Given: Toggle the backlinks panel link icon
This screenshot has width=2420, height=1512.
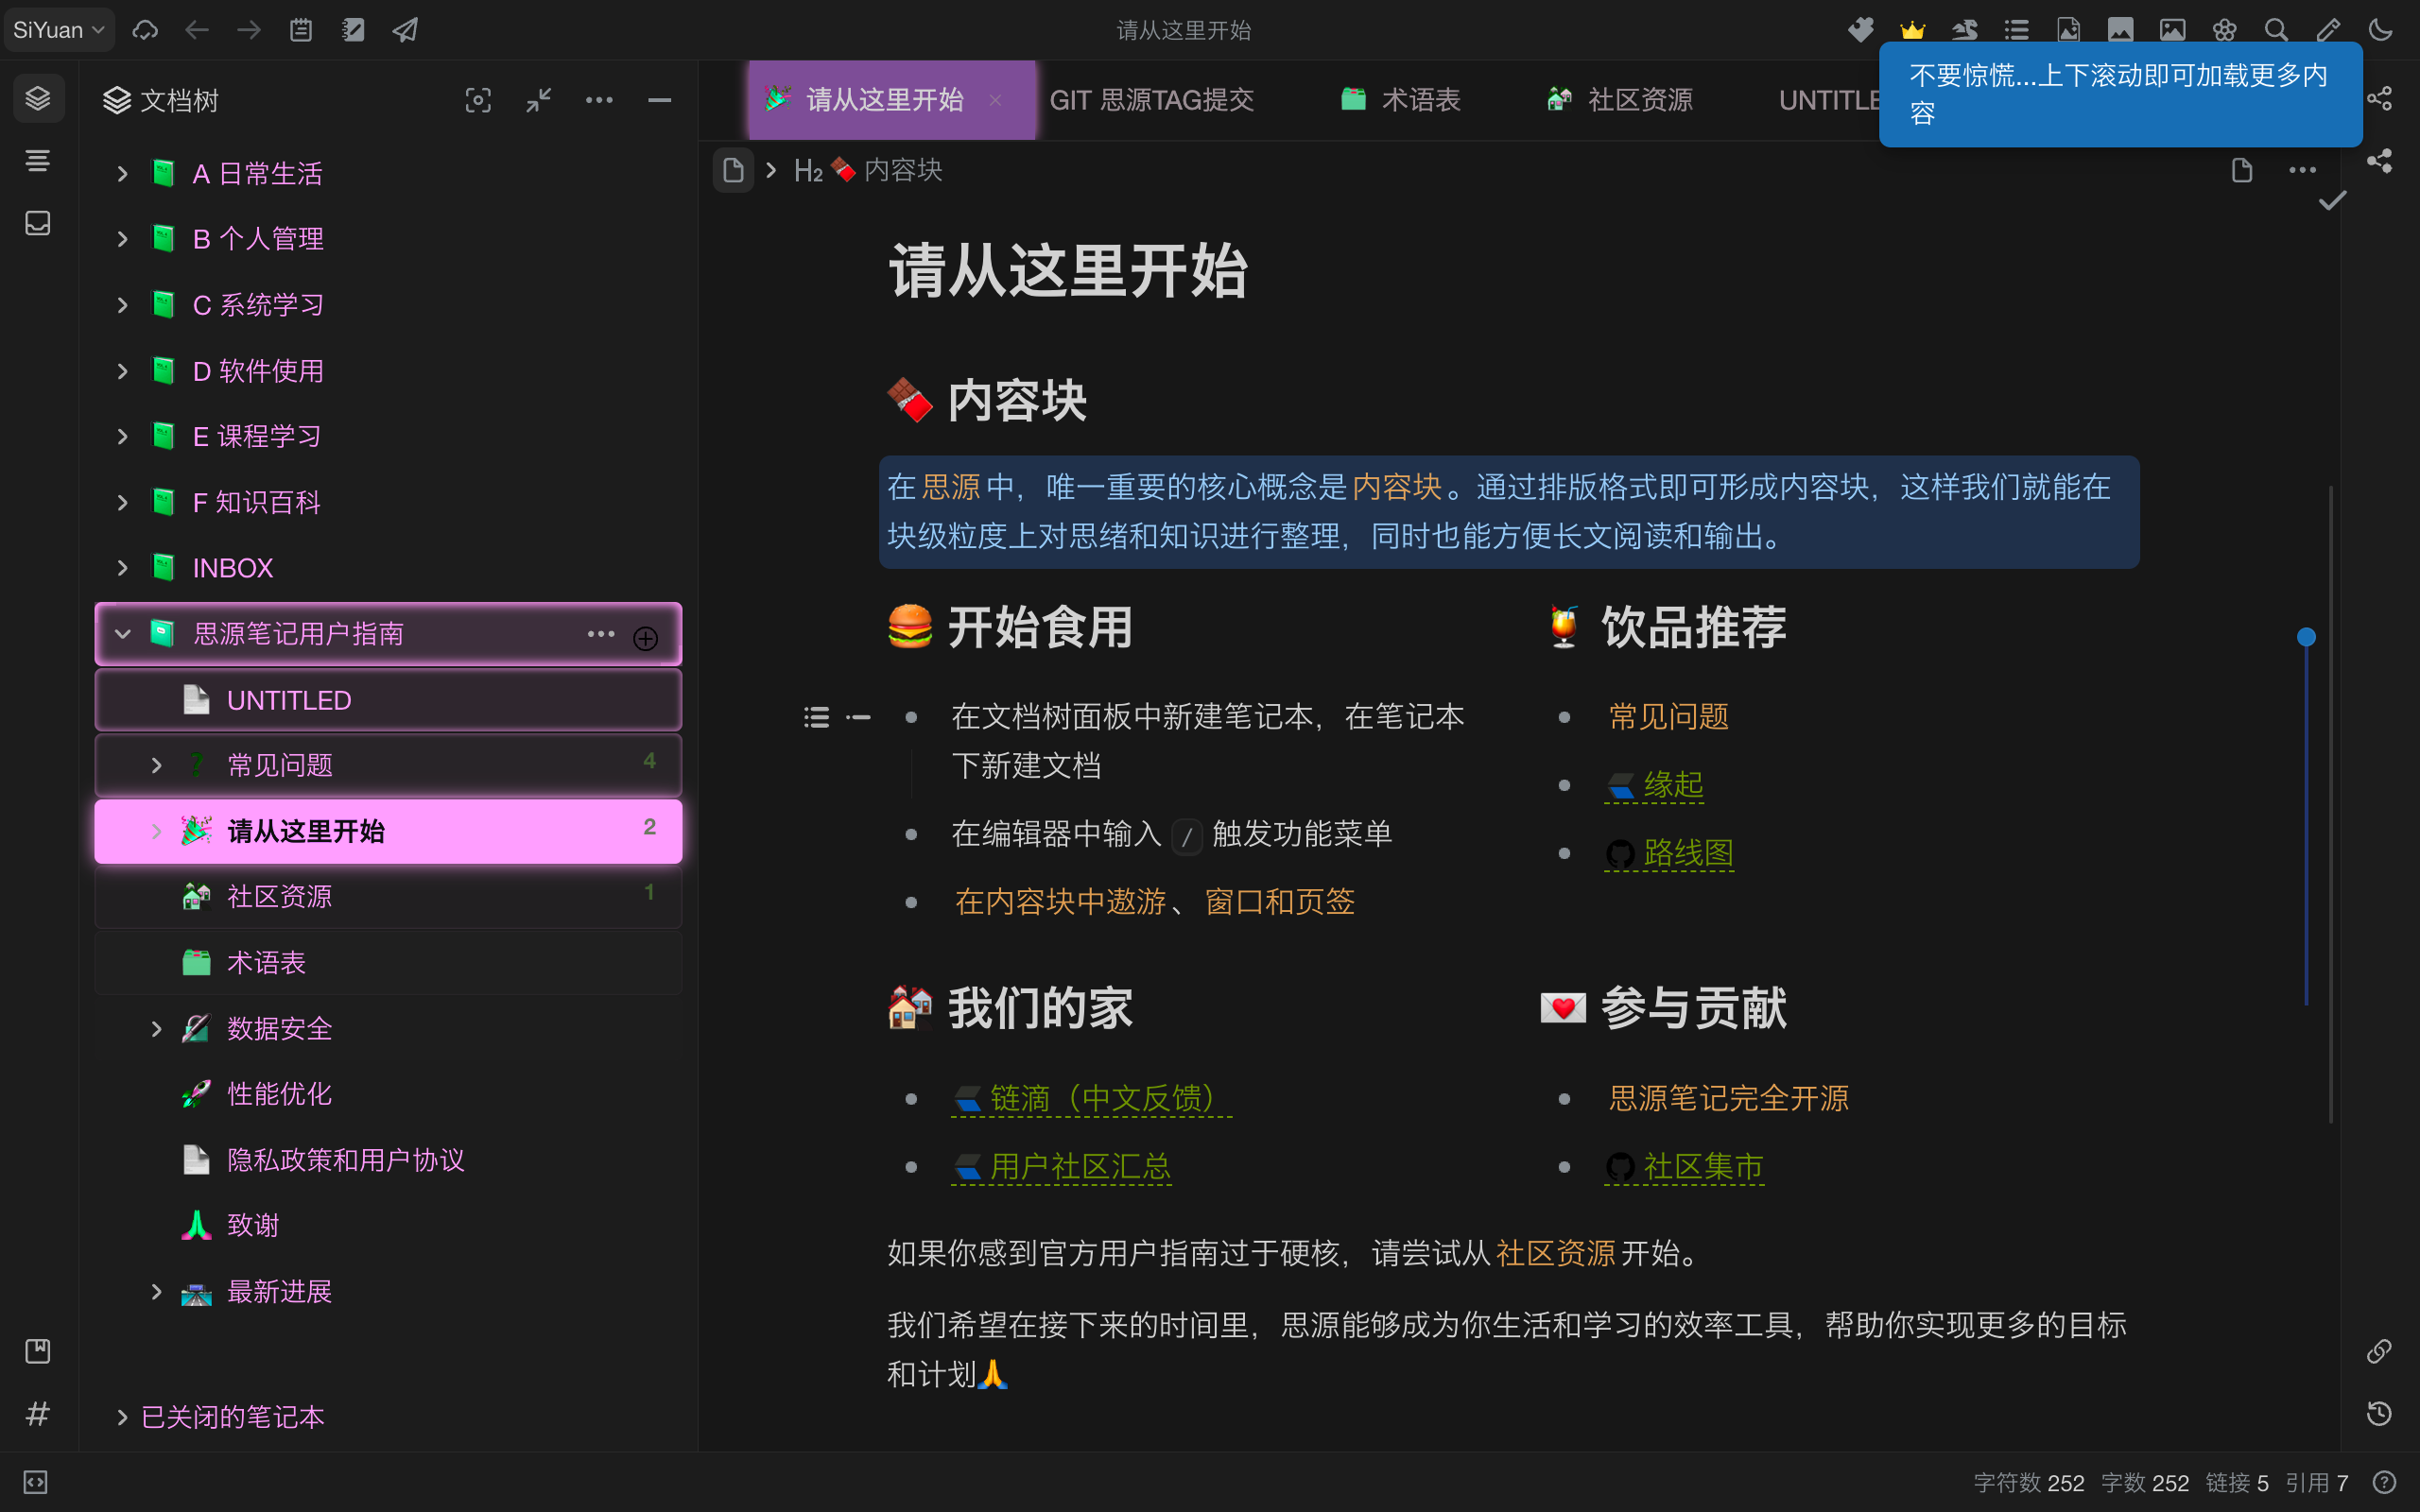Looking at the screenshot, I should (2379, 1351).
